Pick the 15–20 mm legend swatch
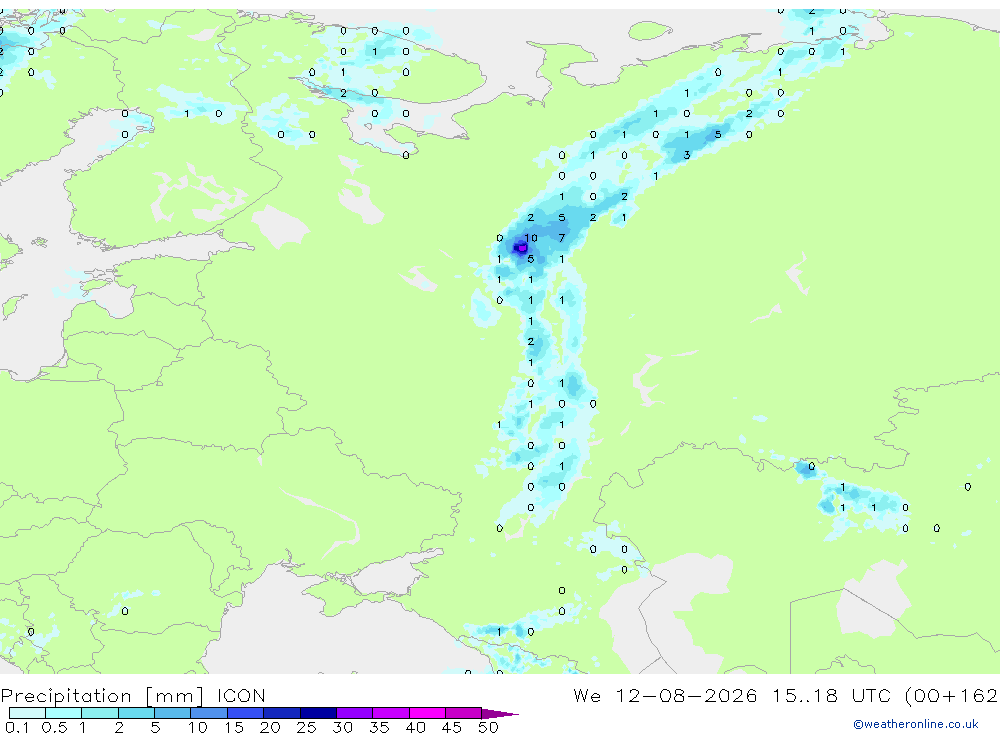1000x733 pixels. [x=246, y=713]
